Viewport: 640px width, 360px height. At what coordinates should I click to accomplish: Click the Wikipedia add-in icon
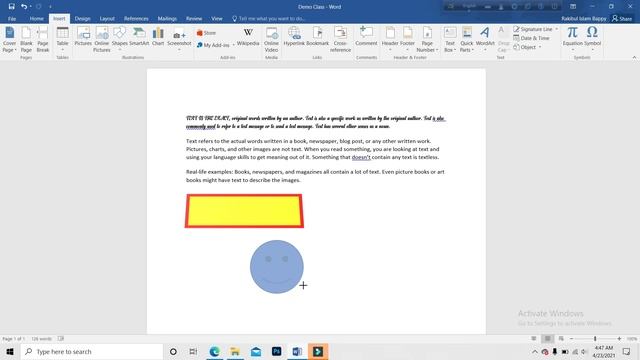[248, 36]
